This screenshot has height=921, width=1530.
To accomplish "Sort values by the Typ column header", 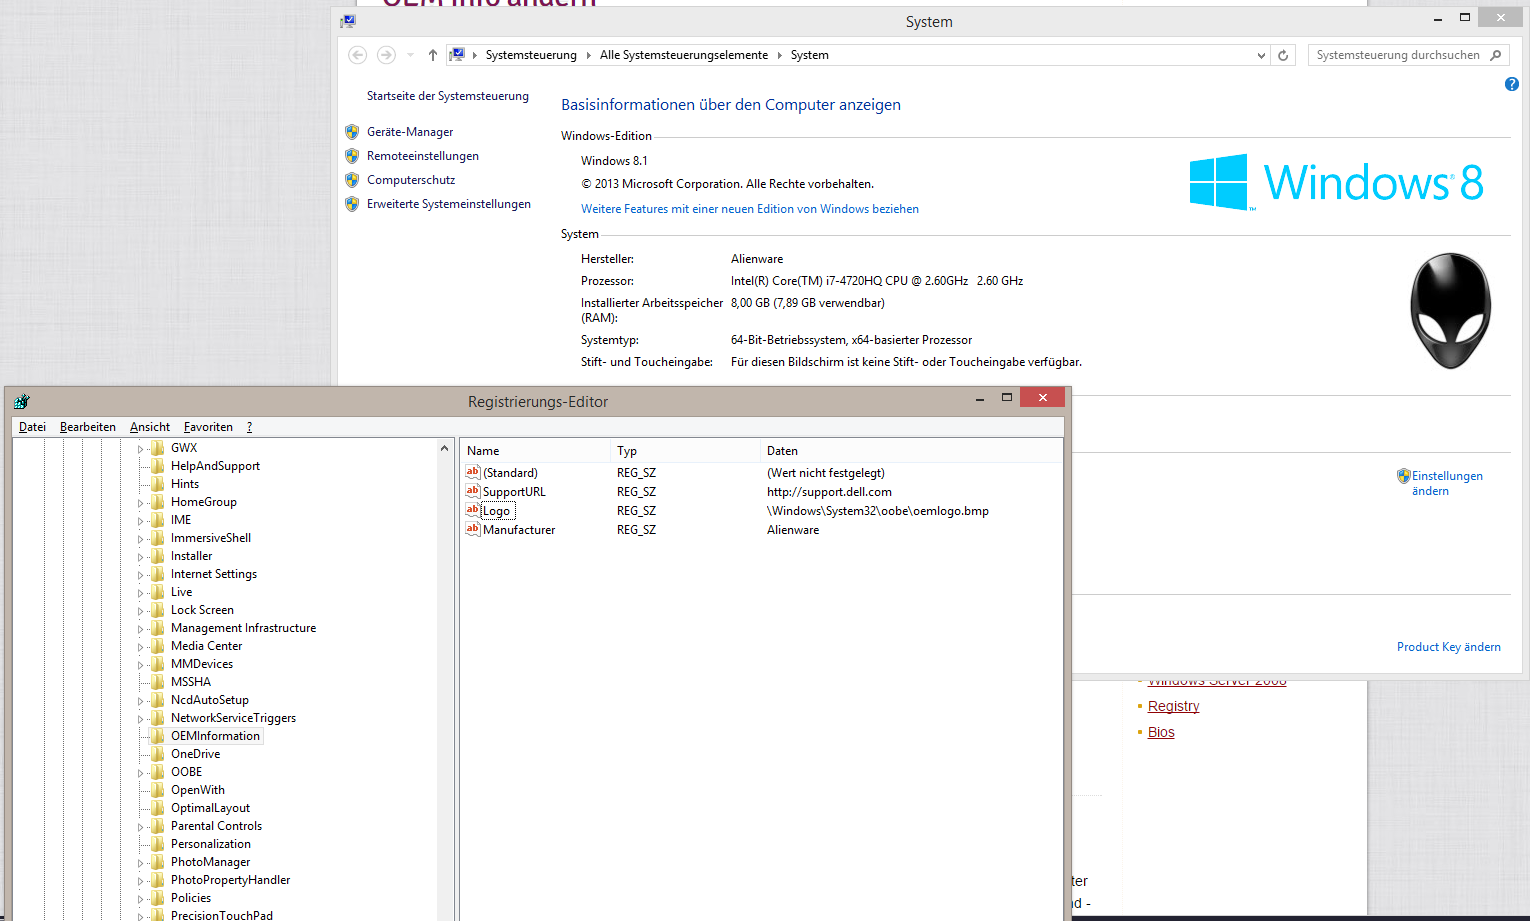I will (684, 451).
